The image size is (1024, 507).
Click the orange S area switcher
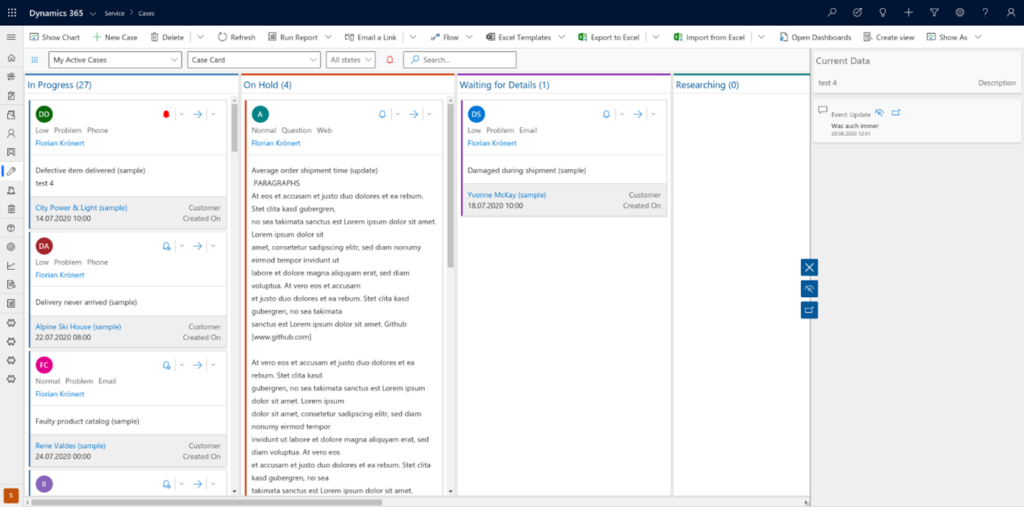tap(10, 495)
